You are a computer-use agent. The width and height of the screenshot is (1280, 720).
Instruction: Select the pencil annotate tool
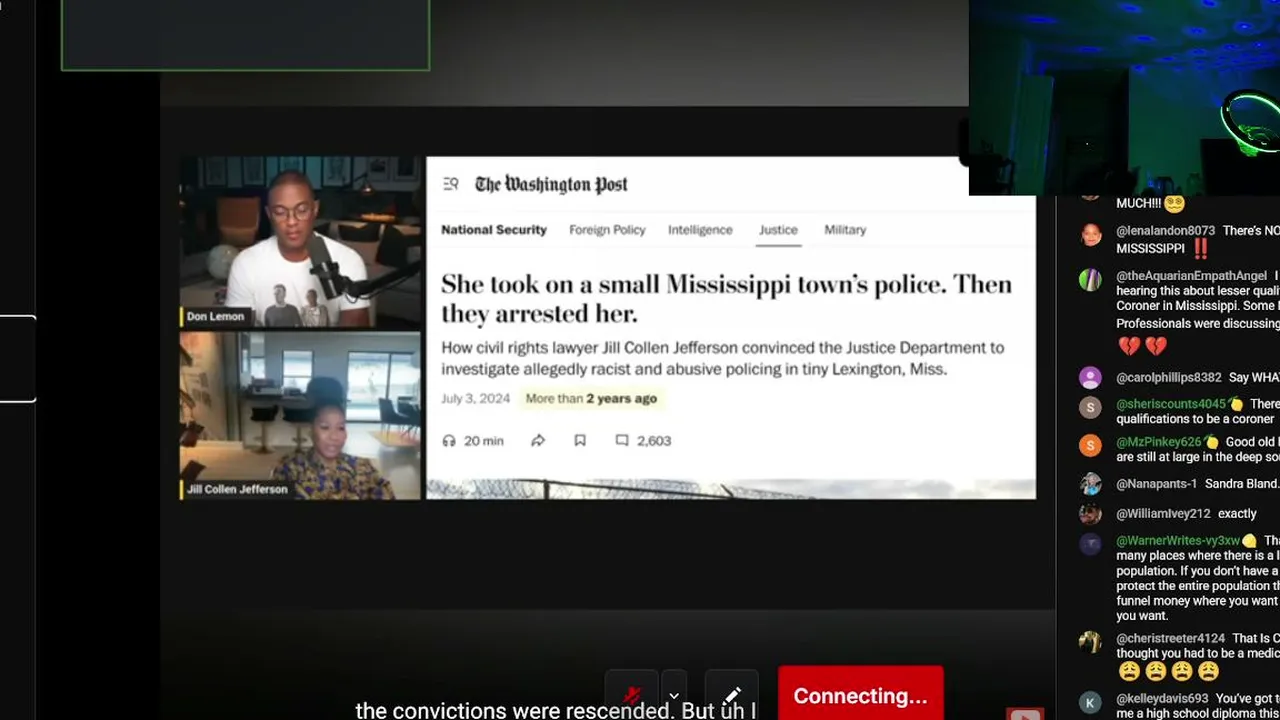pyautogui.click(x=732, y=695)
